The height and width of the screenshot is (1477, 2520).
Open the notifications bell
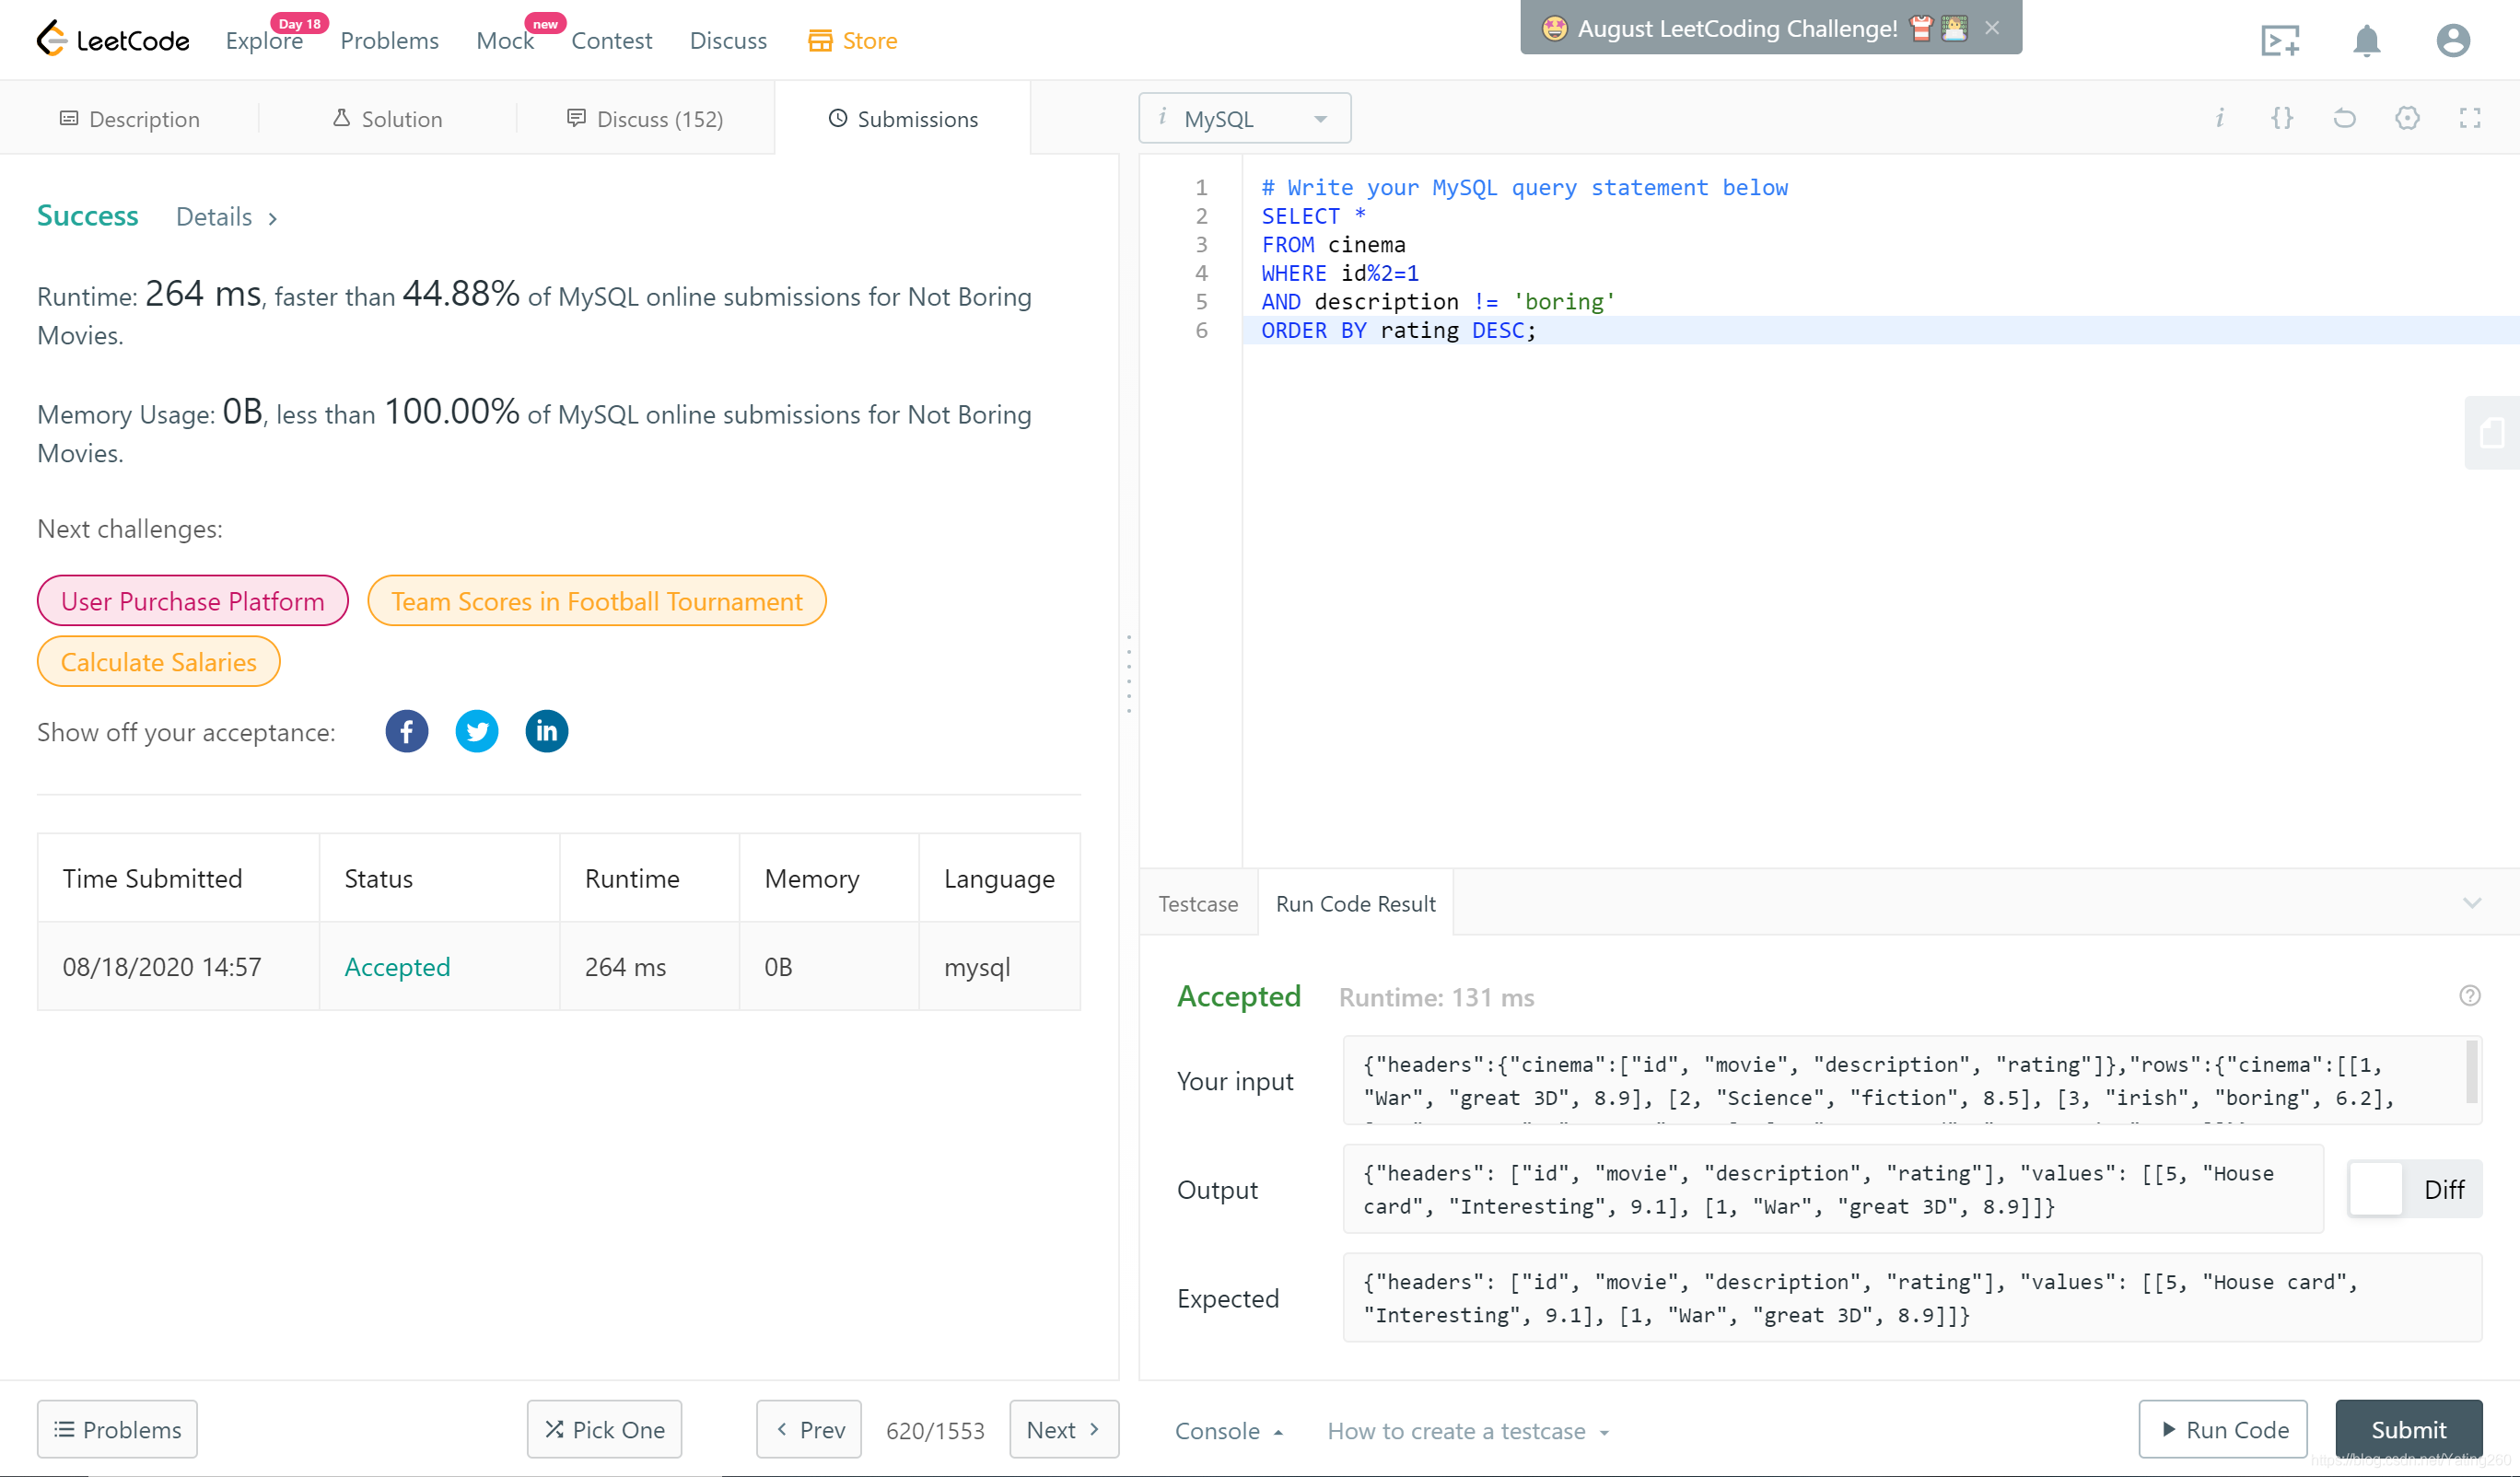pyautogui.click(x=2365, y=41)
